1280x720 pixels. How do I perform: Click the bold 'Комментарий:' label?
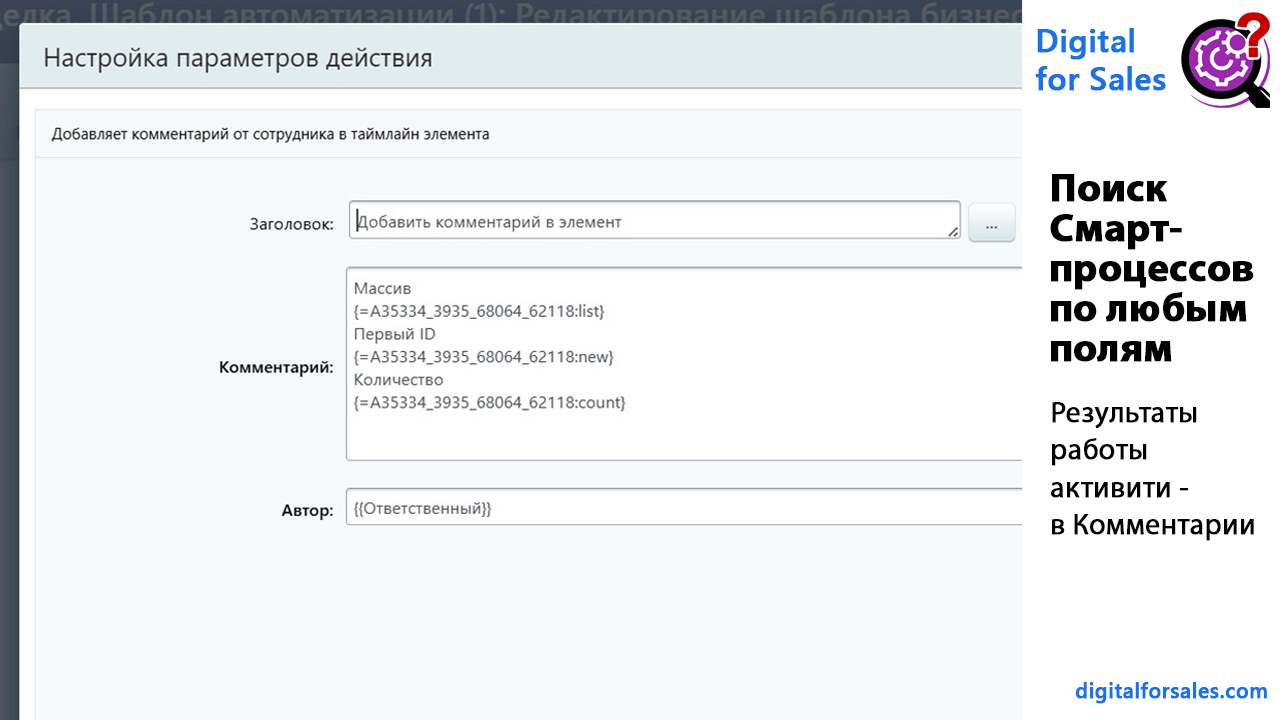pyautogui.click(x=276, y=368)
